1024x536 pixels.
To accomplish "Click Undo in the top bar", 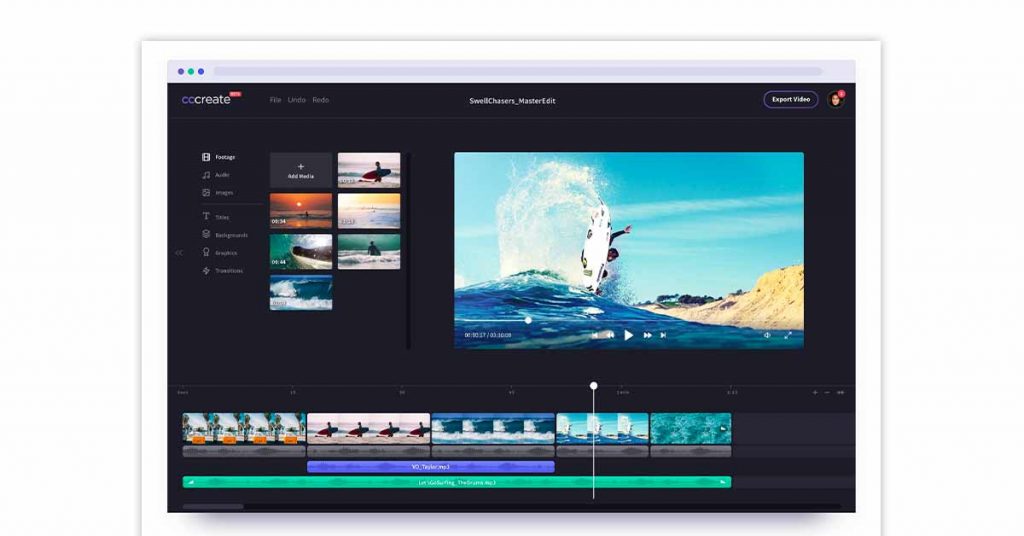I will click(x=297, y=100).
